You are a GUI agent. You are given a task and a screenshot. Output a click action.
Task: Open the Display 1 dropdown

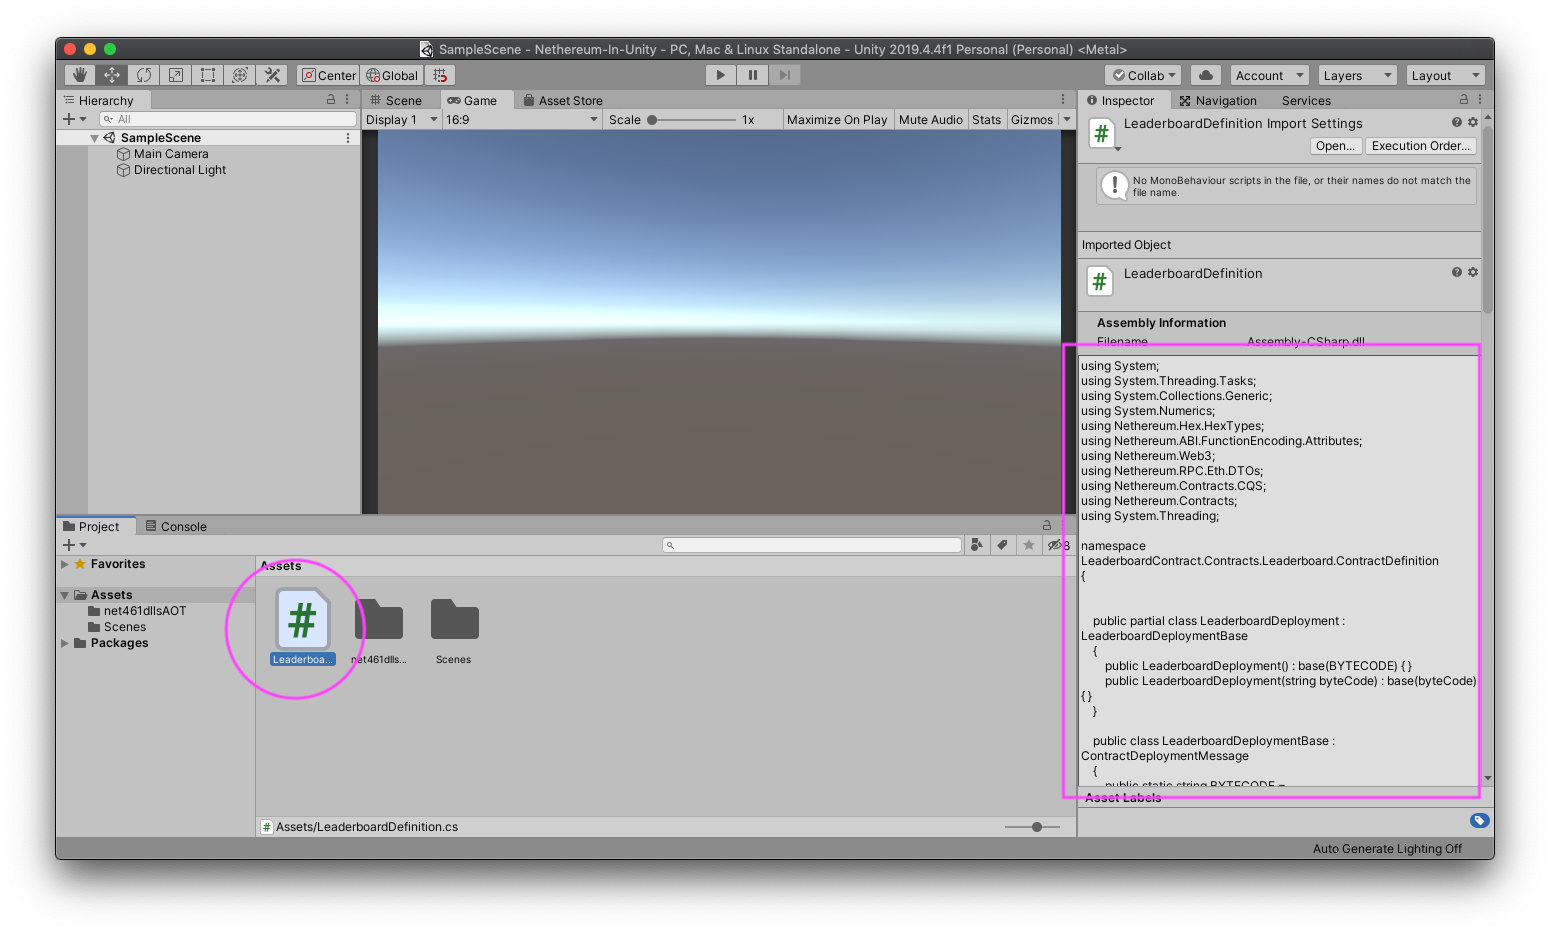click(400, 119)
